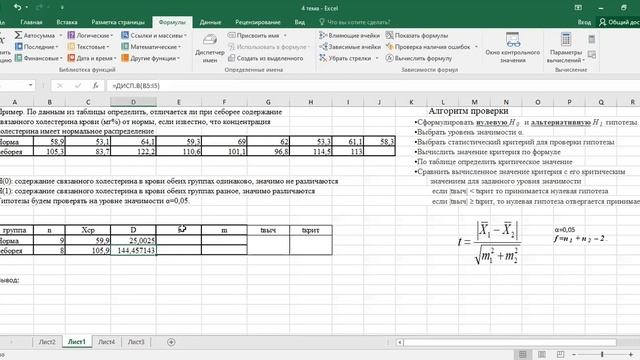Viewport: 640px width, 360px height.
Task: Open the Watch Window (Окно контрольного значения)
Action: tap(513, 48)
